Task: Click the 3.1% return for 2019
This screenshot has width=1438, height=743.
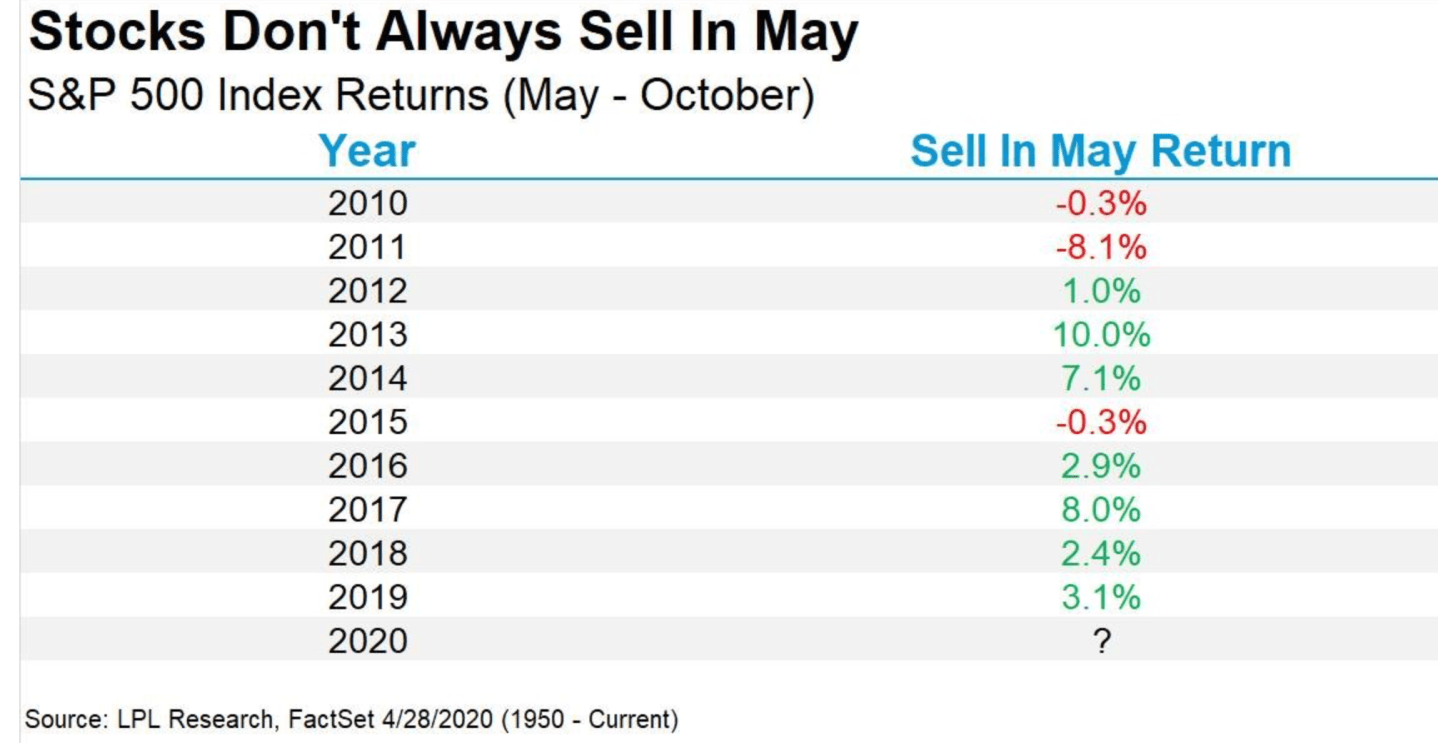Action: pos(1100,597)
